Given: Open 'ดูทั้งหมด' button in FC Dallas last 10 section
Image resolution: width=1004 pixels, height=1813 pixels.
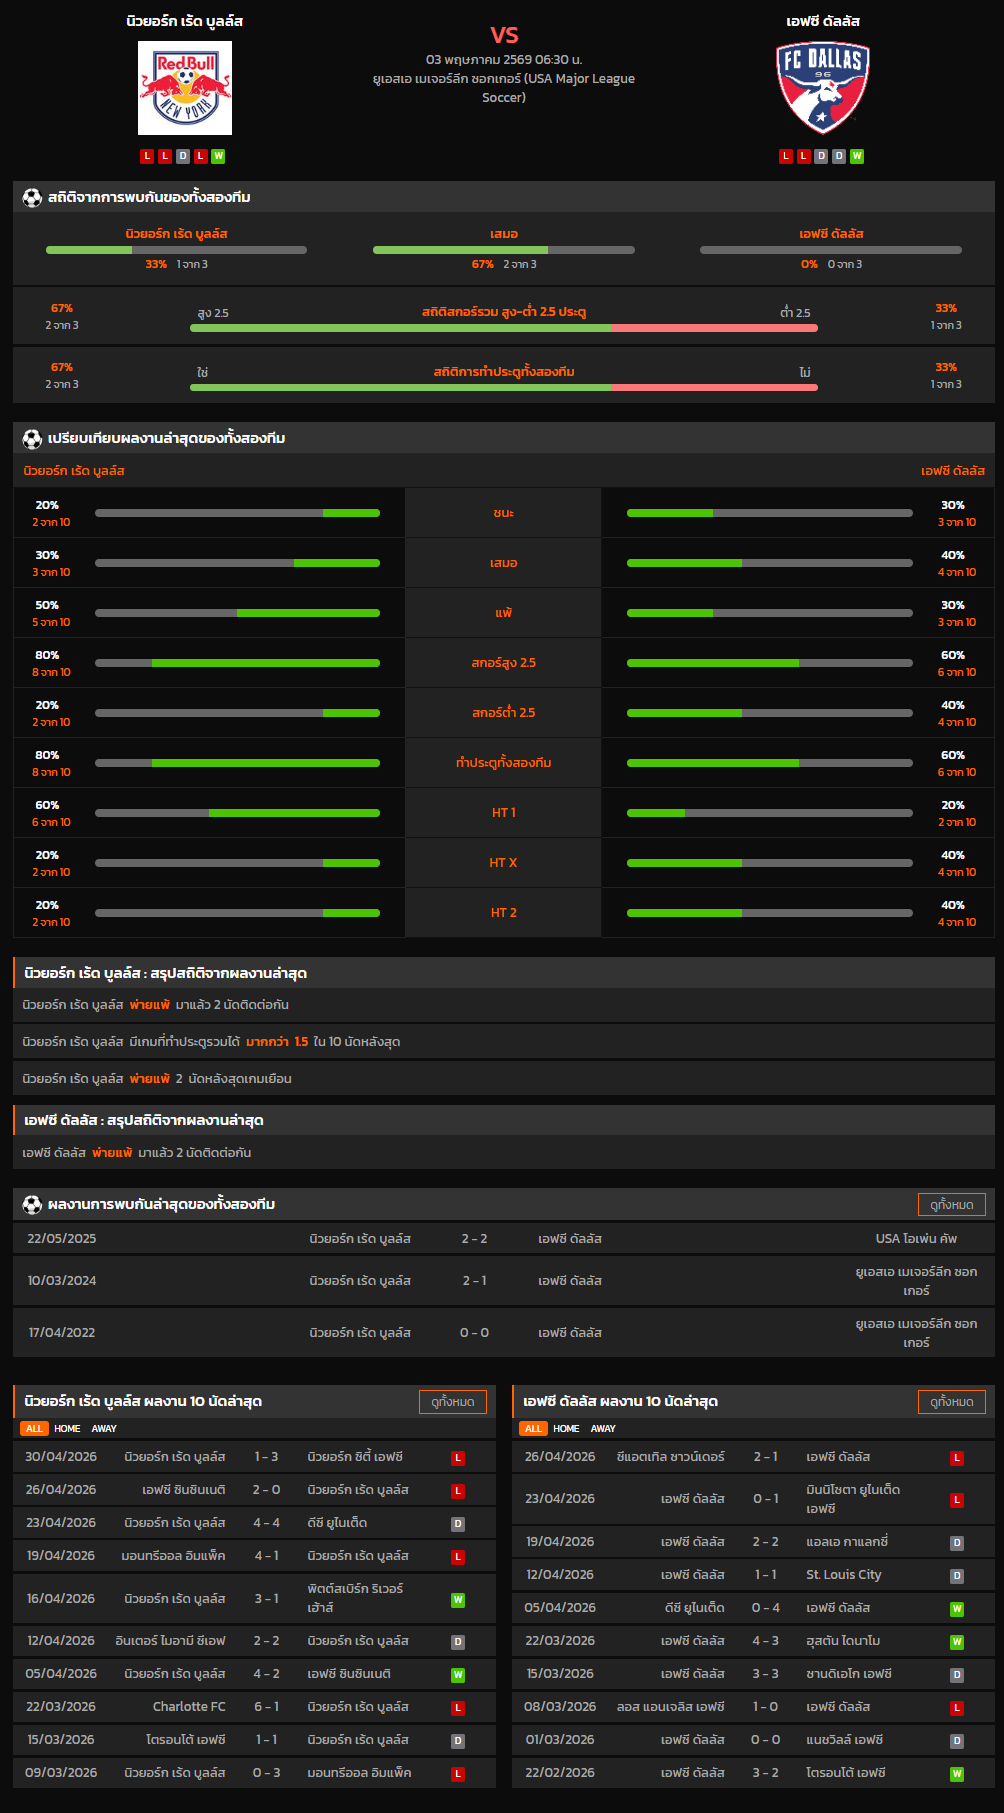Looking at the screenshot, I should point(952,1402).
